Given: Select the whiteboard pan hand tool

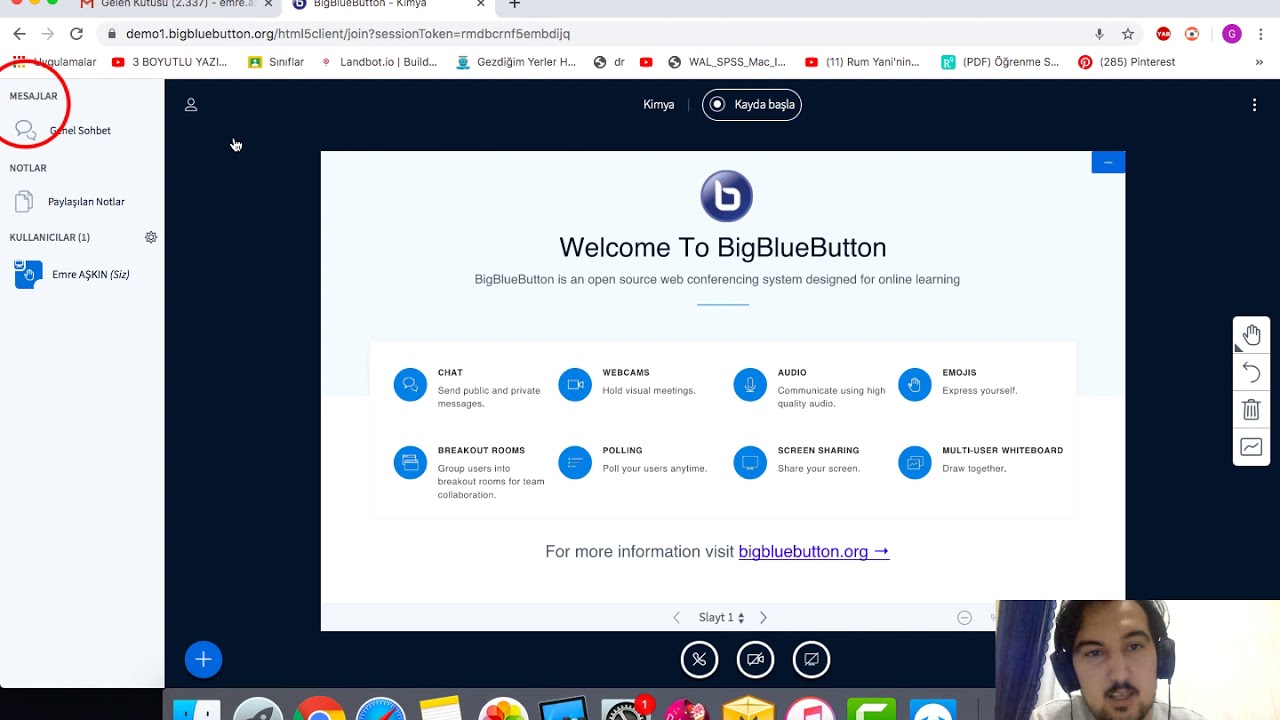Looking at the screenshot, I should [x=1251, y=335].
